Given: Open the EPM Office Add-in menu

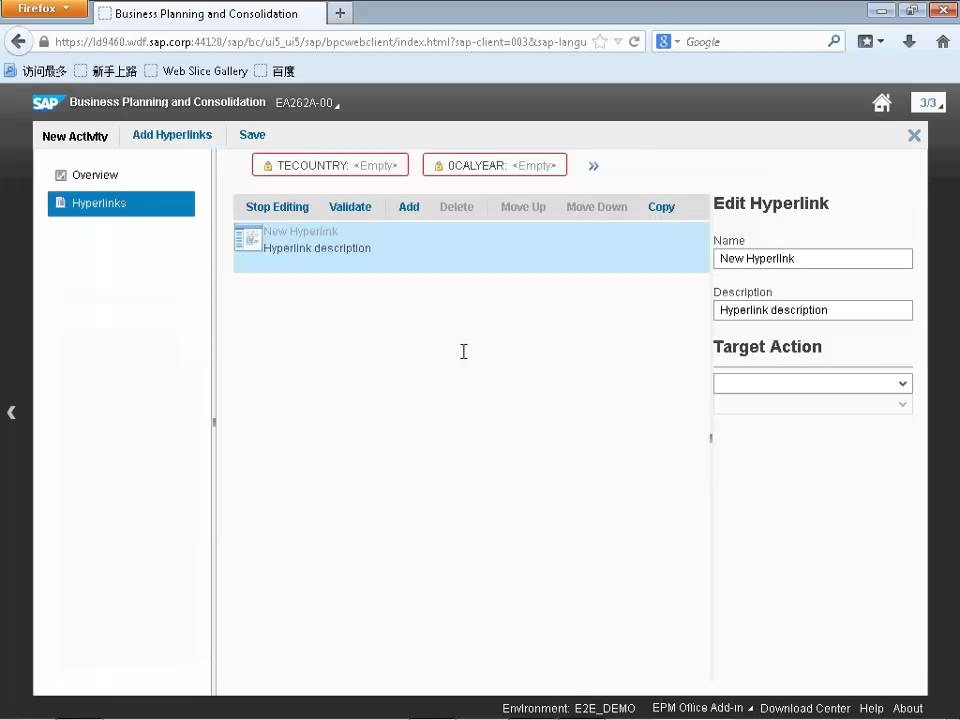Looking at the screenshot, I should (702, 708).
